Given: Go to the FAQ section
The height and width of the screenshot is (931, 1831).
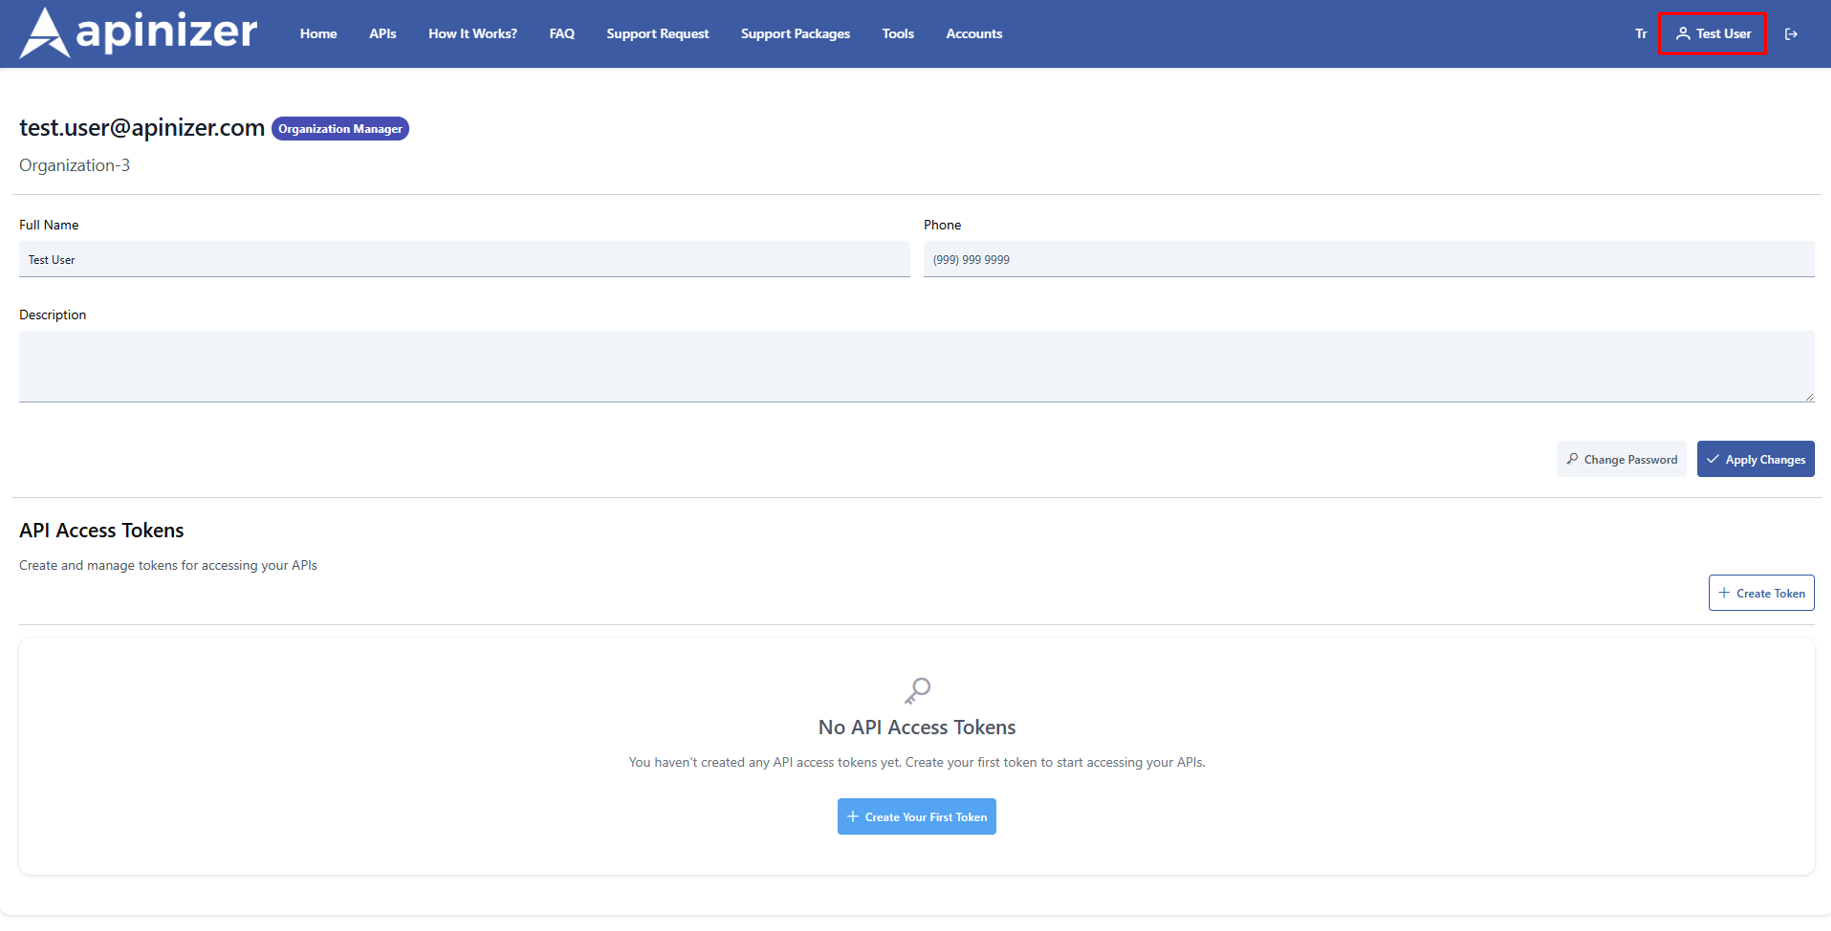Looking at the screenshot, I should tap(562, 33).
